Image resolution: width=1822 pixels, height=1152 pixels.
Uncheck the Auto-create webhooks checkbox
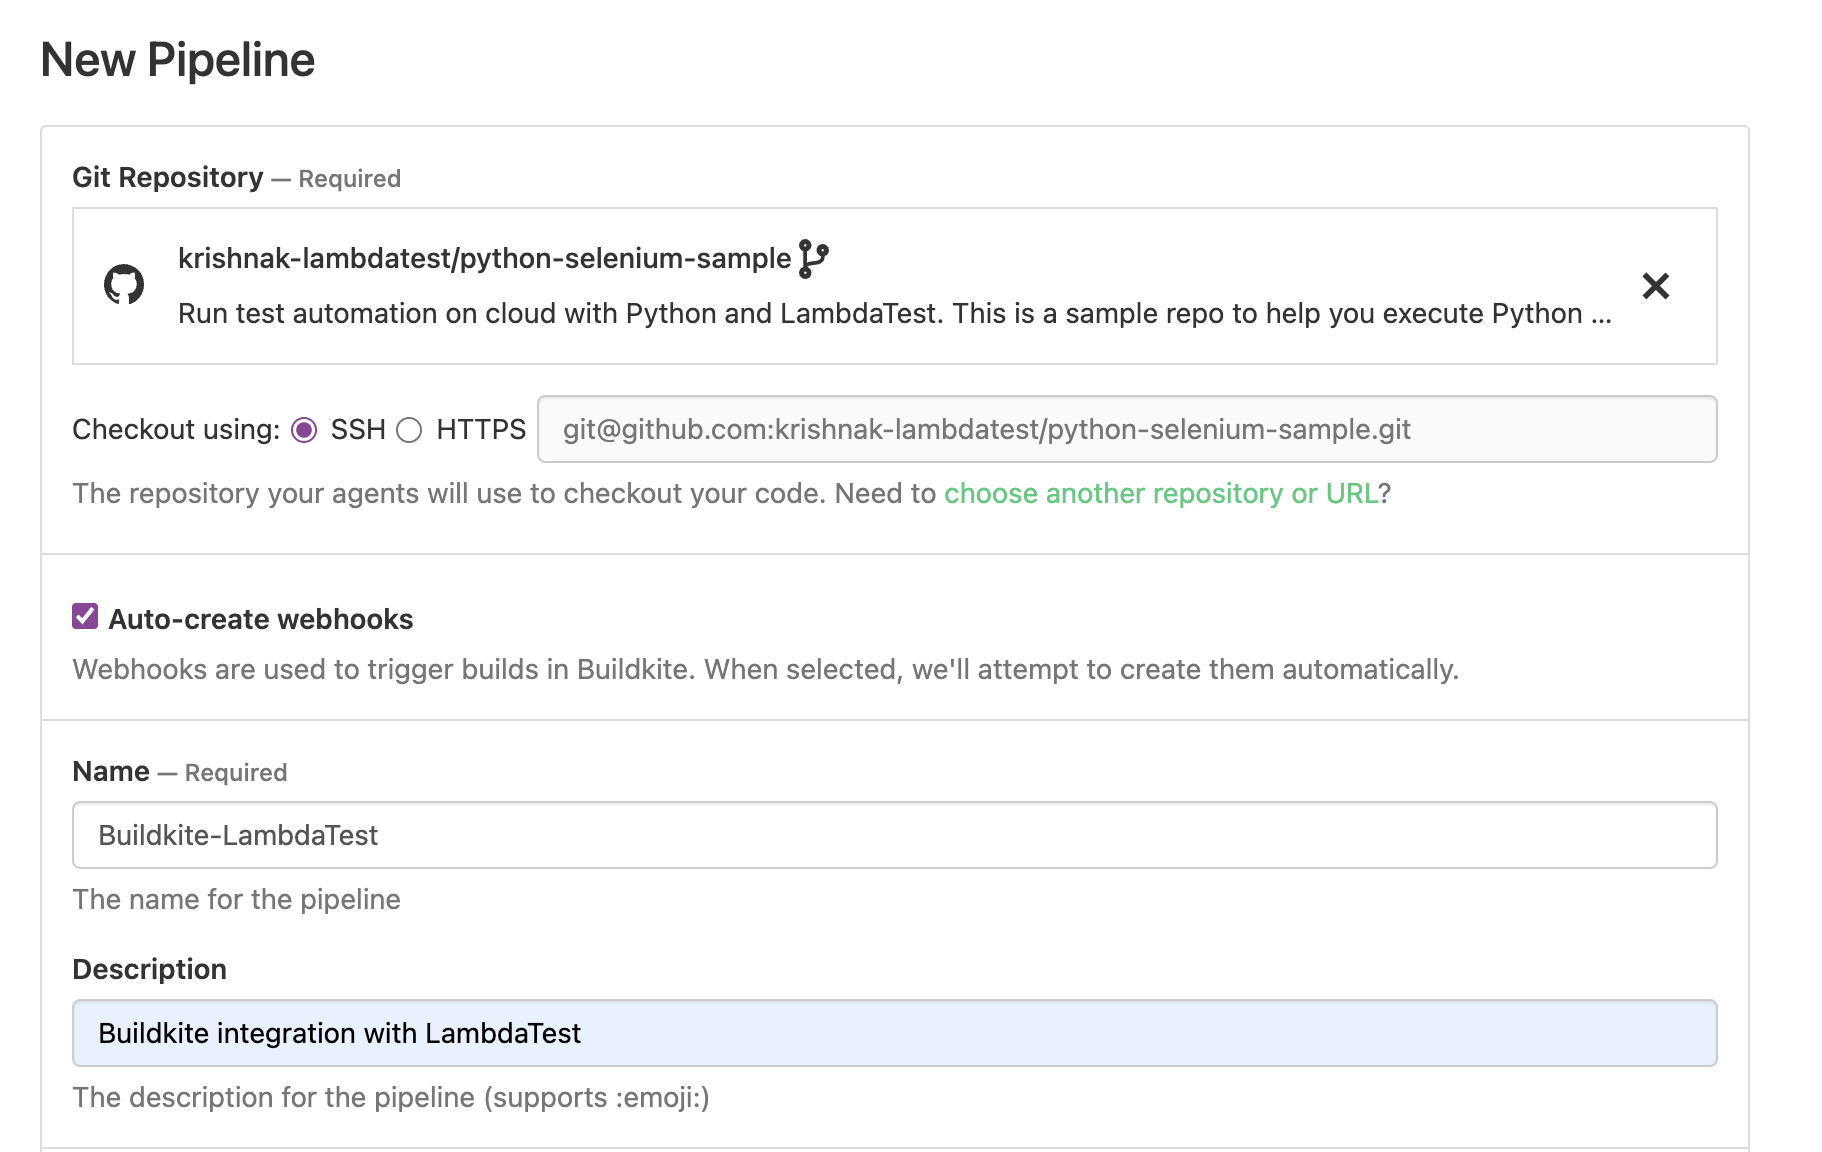[84, 616]
